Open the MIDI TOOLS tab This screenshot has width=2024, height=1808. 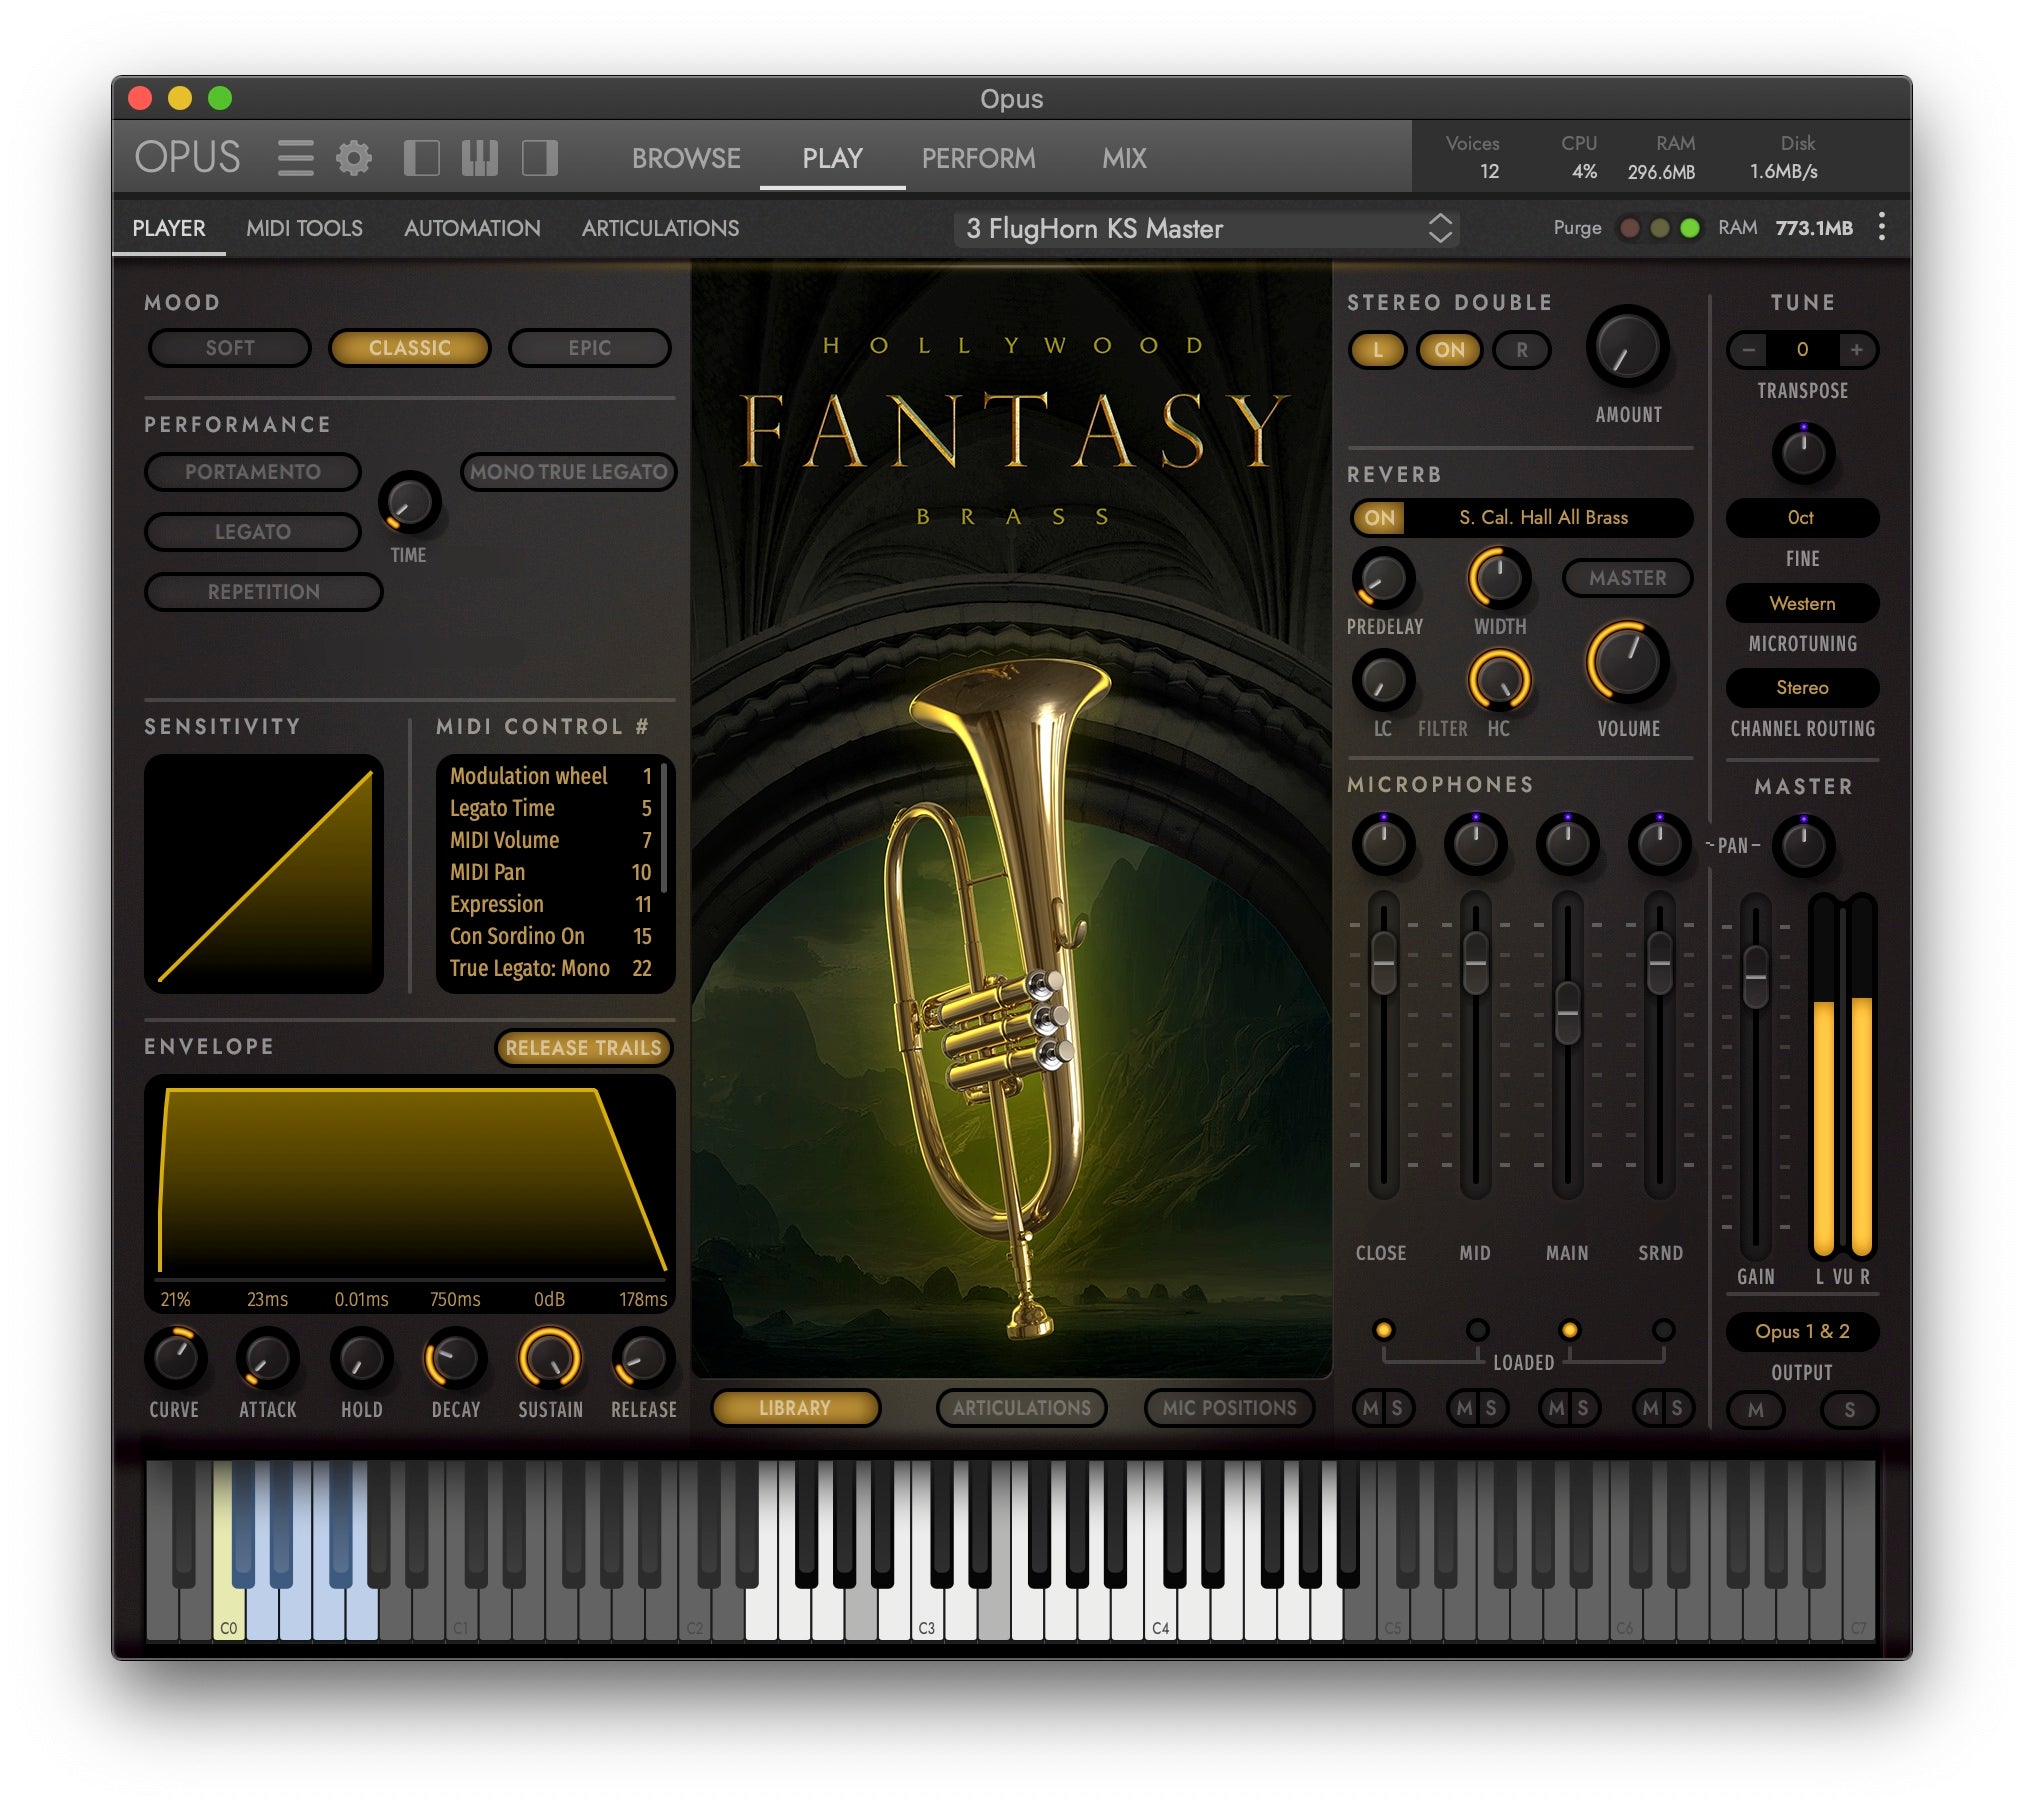[304, 228]
